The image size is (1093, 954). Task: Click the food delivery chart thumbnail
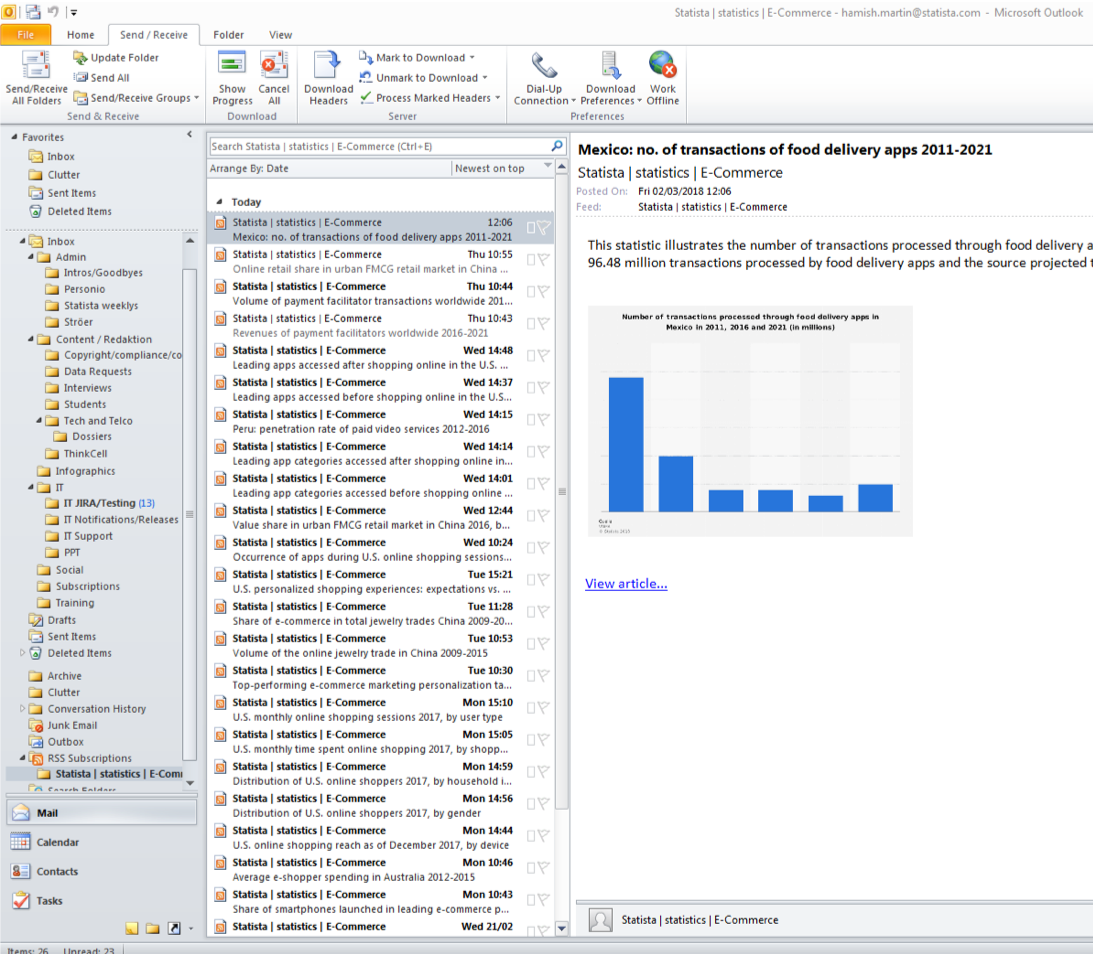click(750, 421)
